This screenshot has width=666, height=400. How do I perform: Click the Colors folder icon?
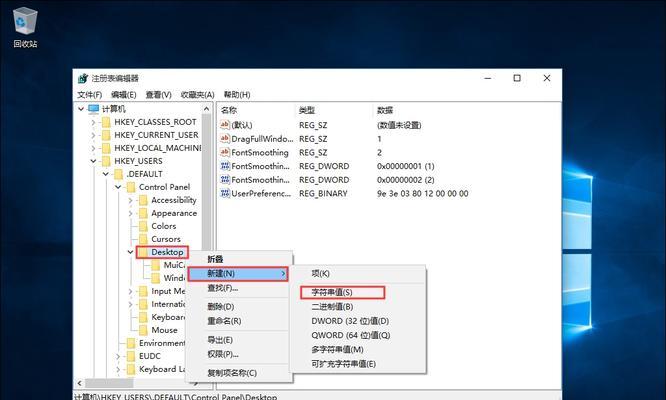click(x=144, y=226)
